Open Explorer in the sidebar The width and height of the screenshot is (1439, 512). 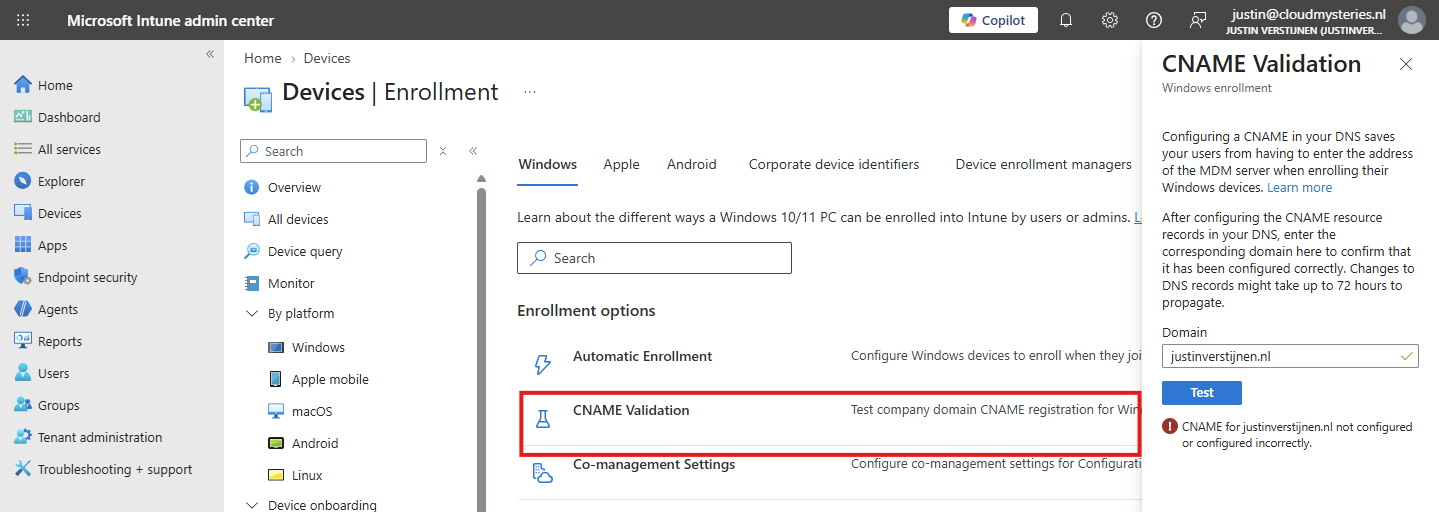coord(61,181)
